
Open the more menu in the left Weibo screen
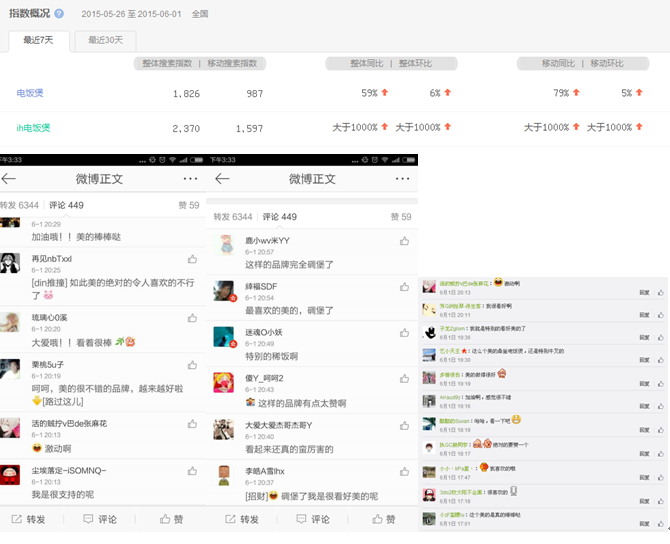coord(190,179)
